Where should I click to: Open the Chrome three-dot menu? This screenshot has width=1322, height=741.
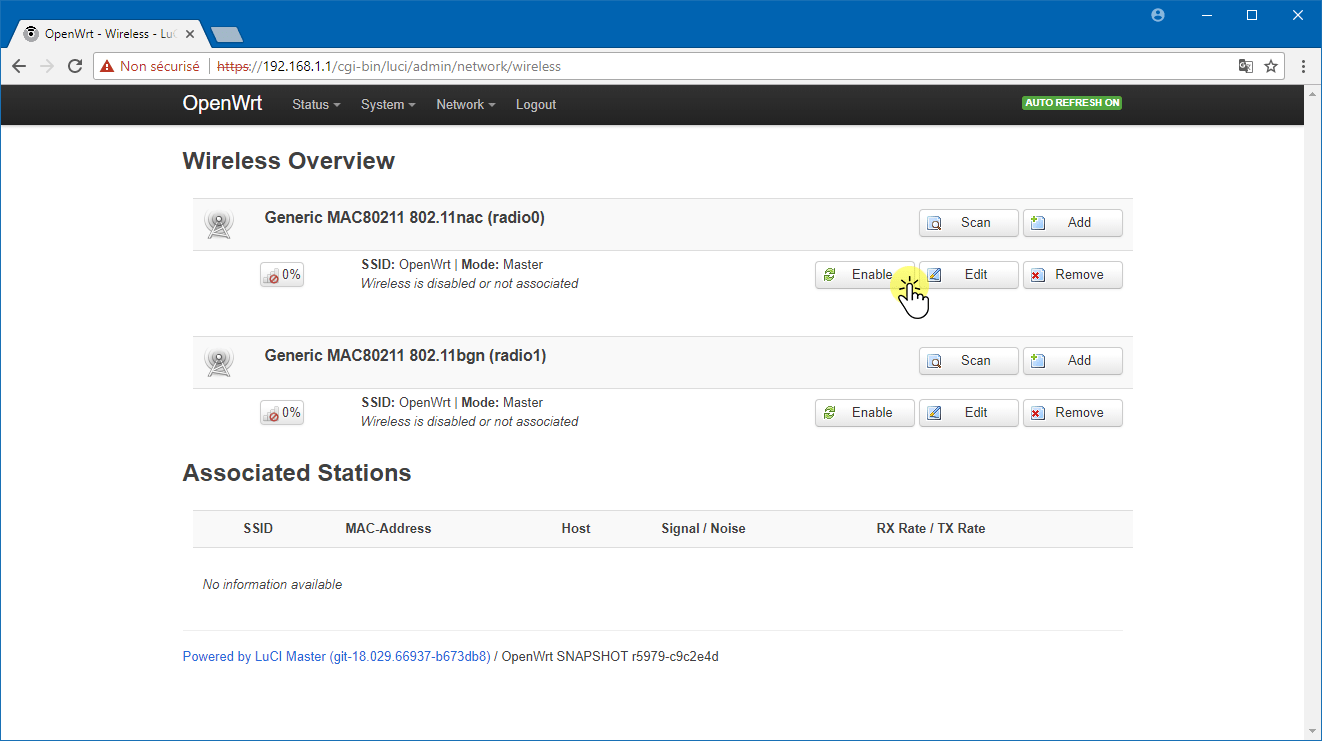pos(1304,66)
